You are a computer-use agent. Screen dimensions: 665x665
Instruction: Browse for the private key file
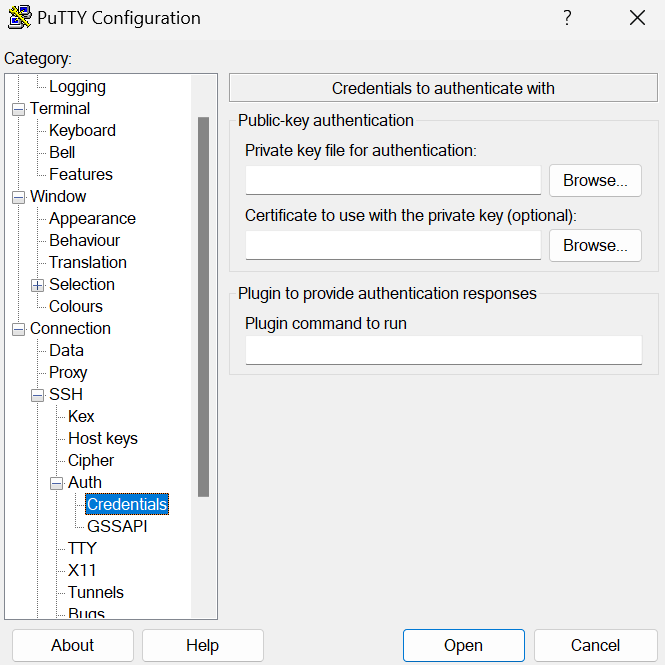[595, 181]
